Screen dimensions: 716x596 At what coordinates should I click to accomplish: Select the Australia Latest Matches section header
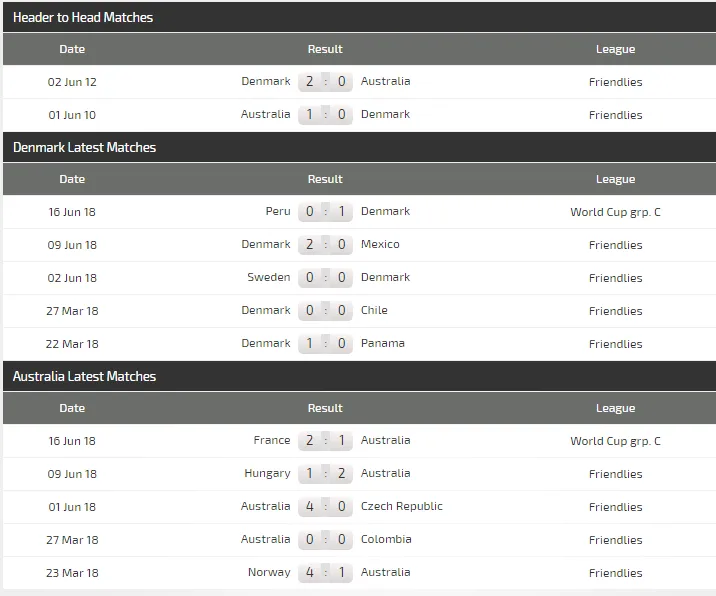click(x=85, y=376)
